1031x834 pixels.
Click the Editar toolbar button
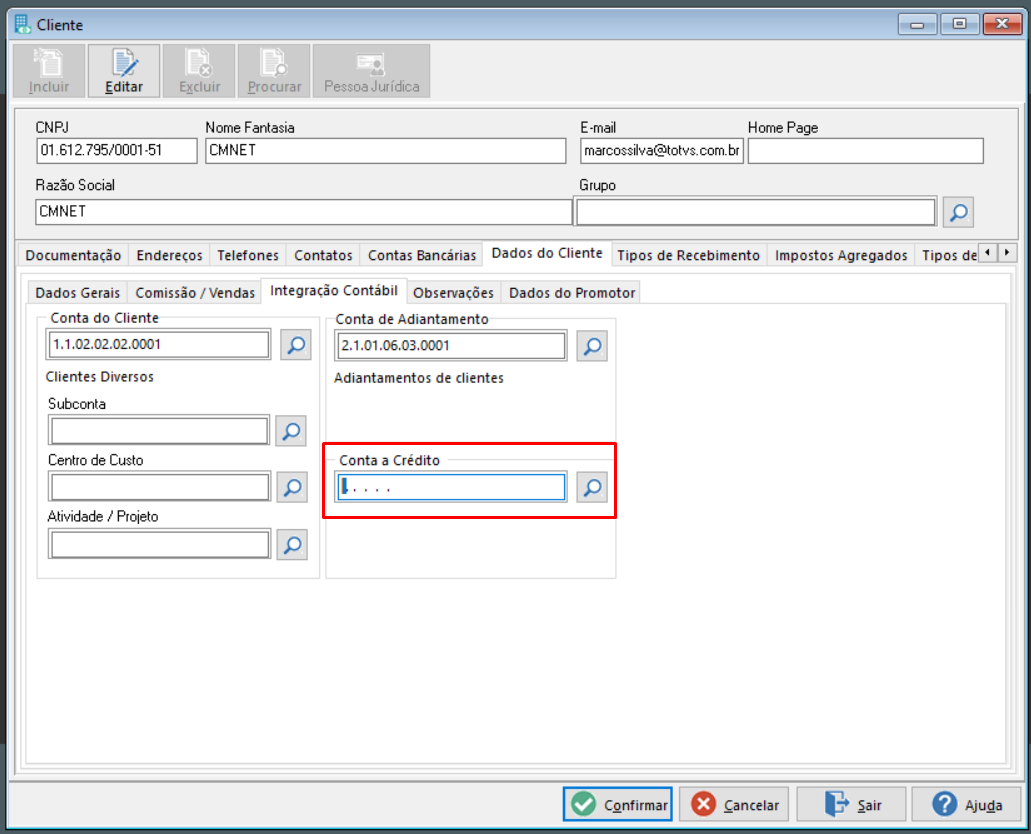pyautogui.click(x=124, y=71)
